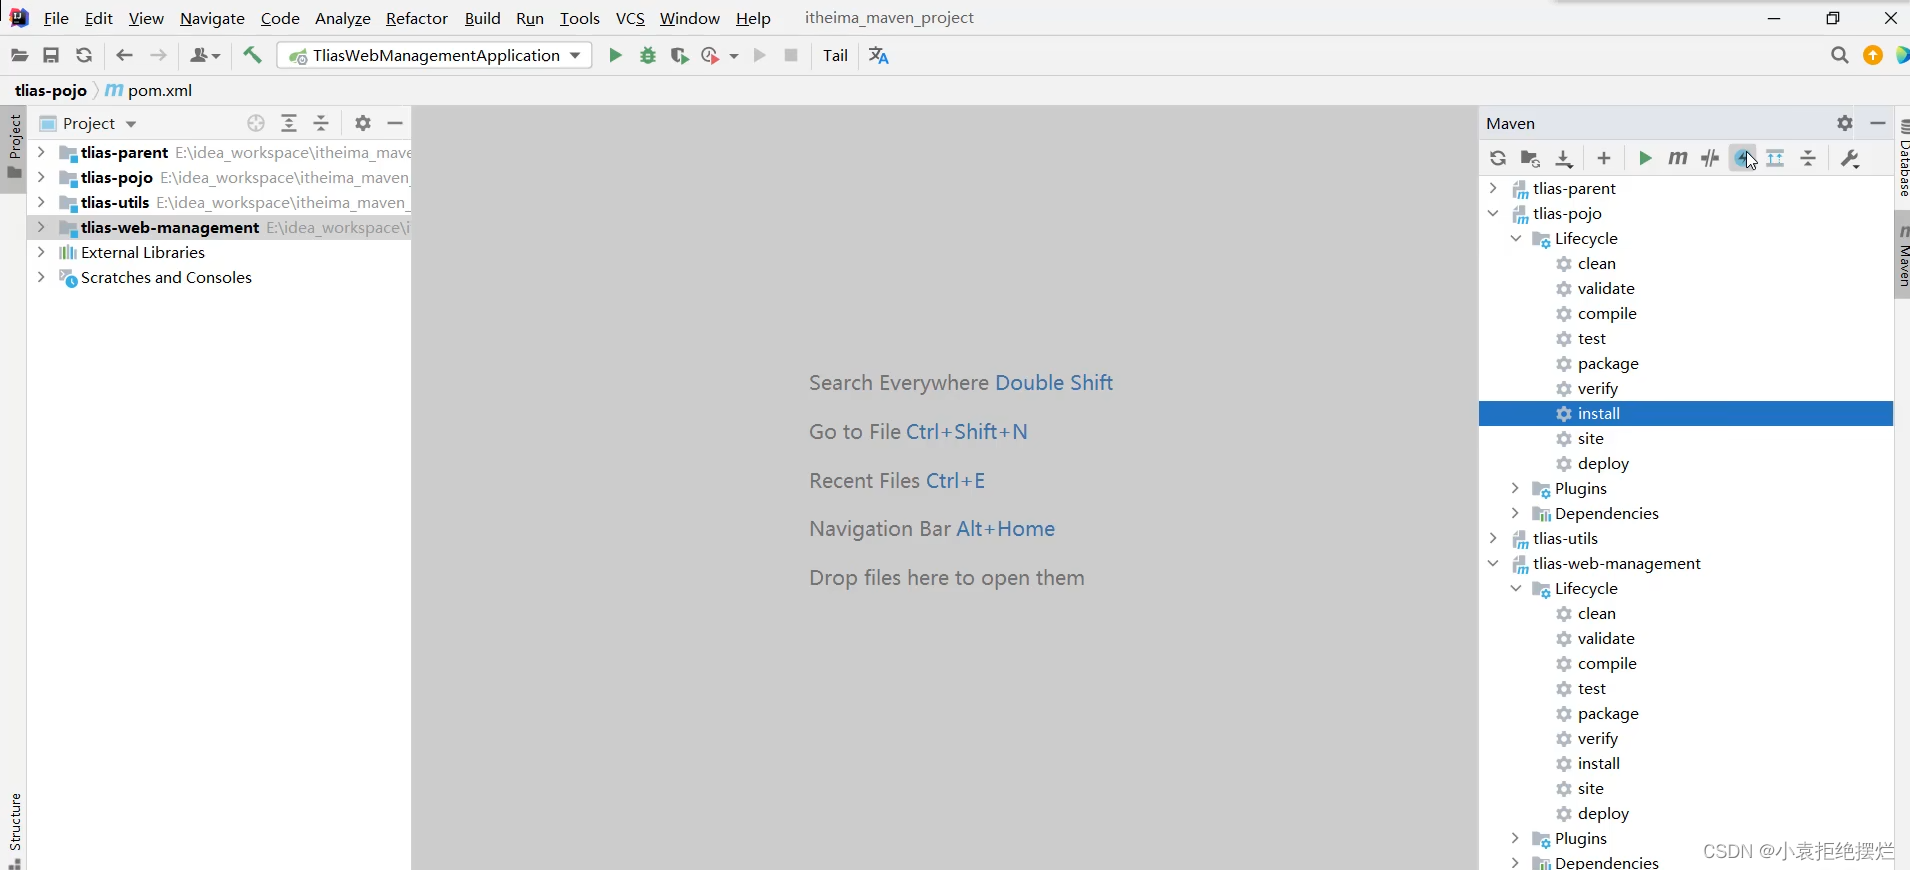
Task: Navigate forward with the right arrow
Action: [158, 56]
